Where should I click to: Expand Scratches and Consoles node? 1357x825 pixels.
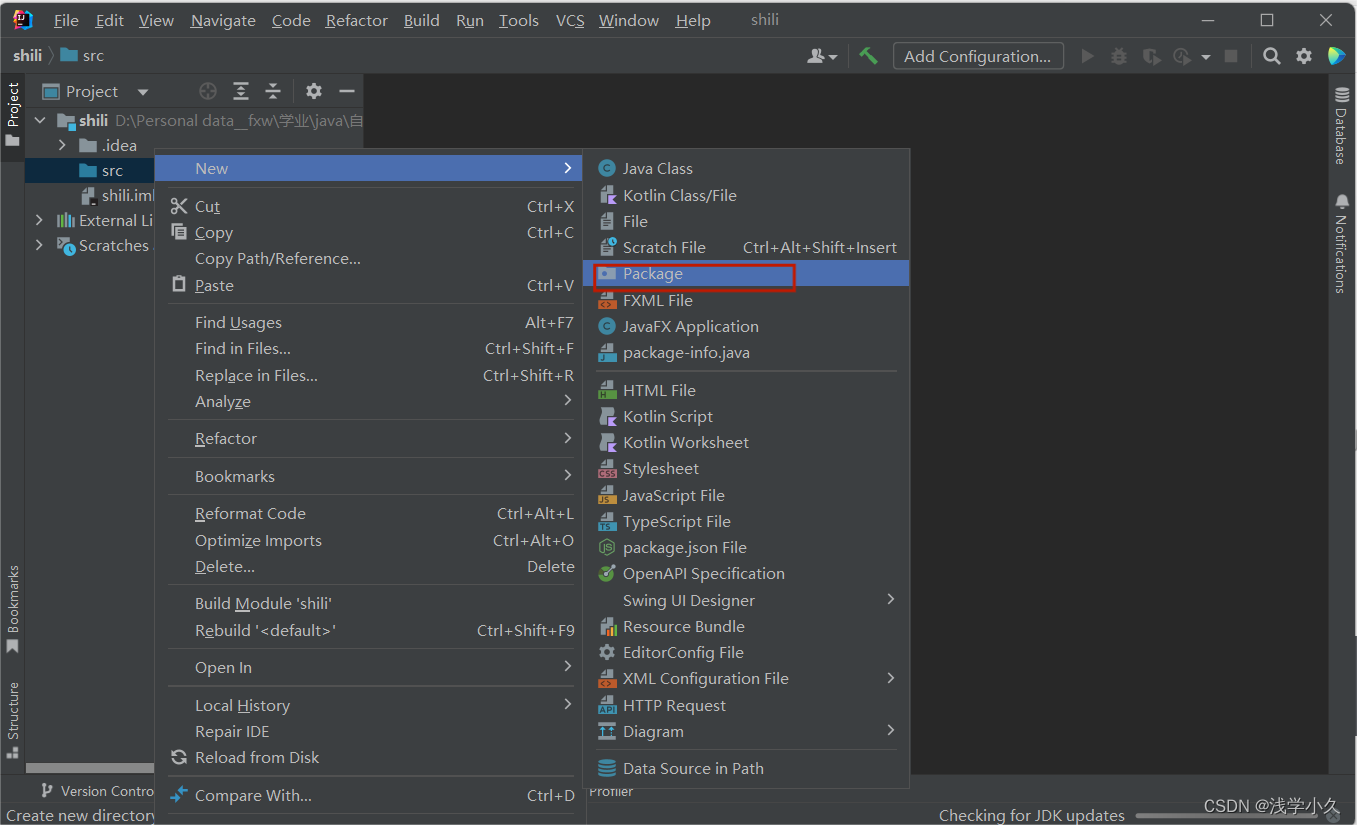[40, 245]
